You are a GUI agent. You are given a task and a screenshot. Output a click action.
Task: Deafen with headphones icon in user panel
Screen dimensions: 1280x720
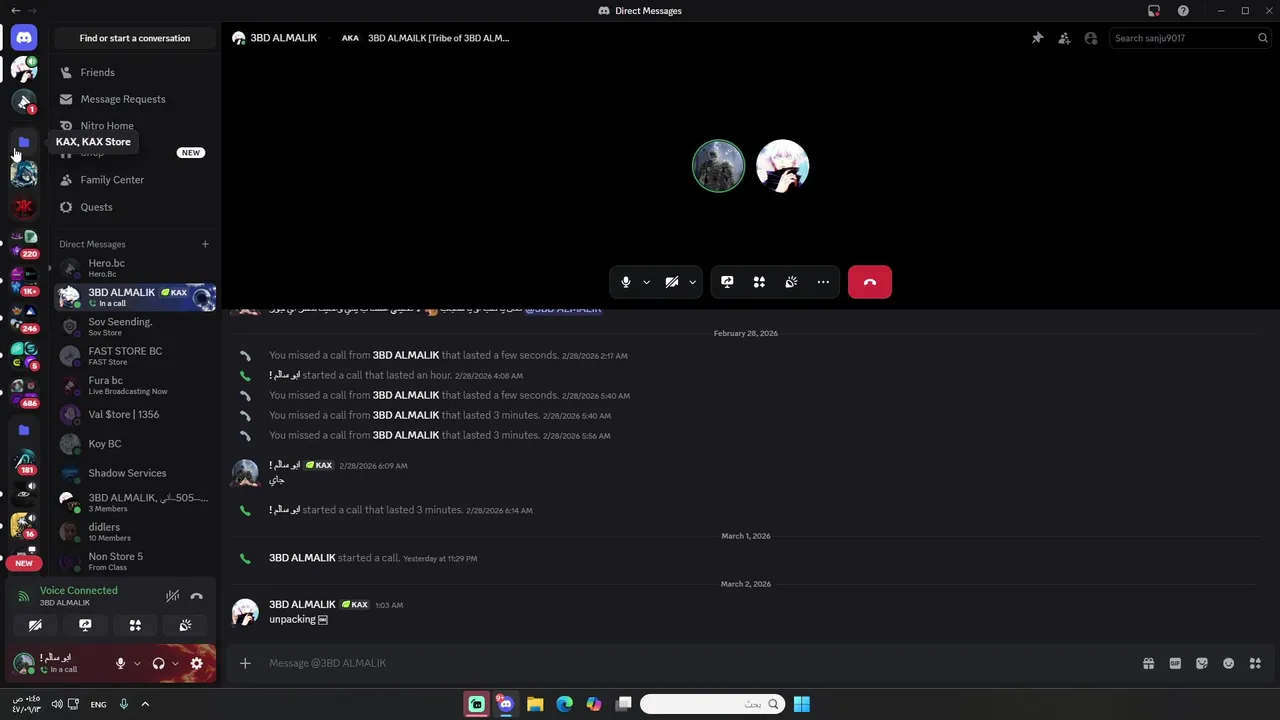tap(158, 663)
